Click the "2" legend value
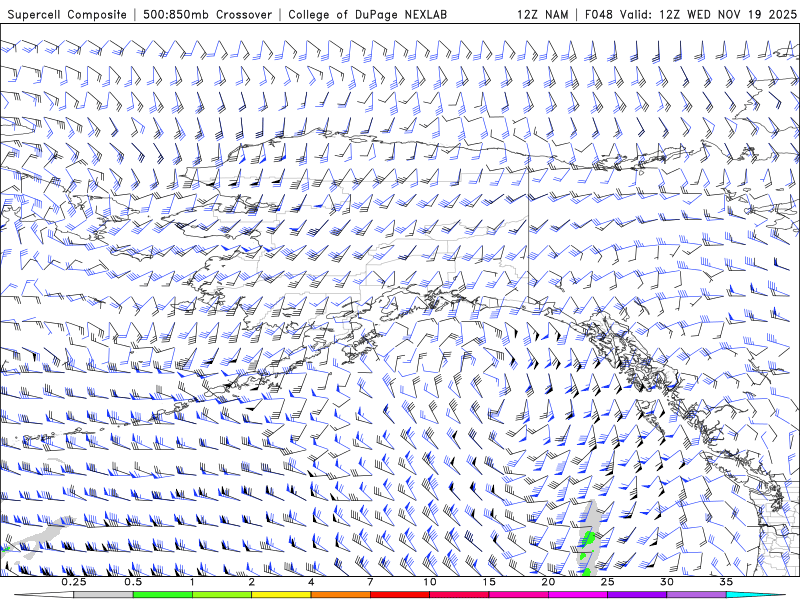This screenshot has width=800, height=600. point(252,582)
